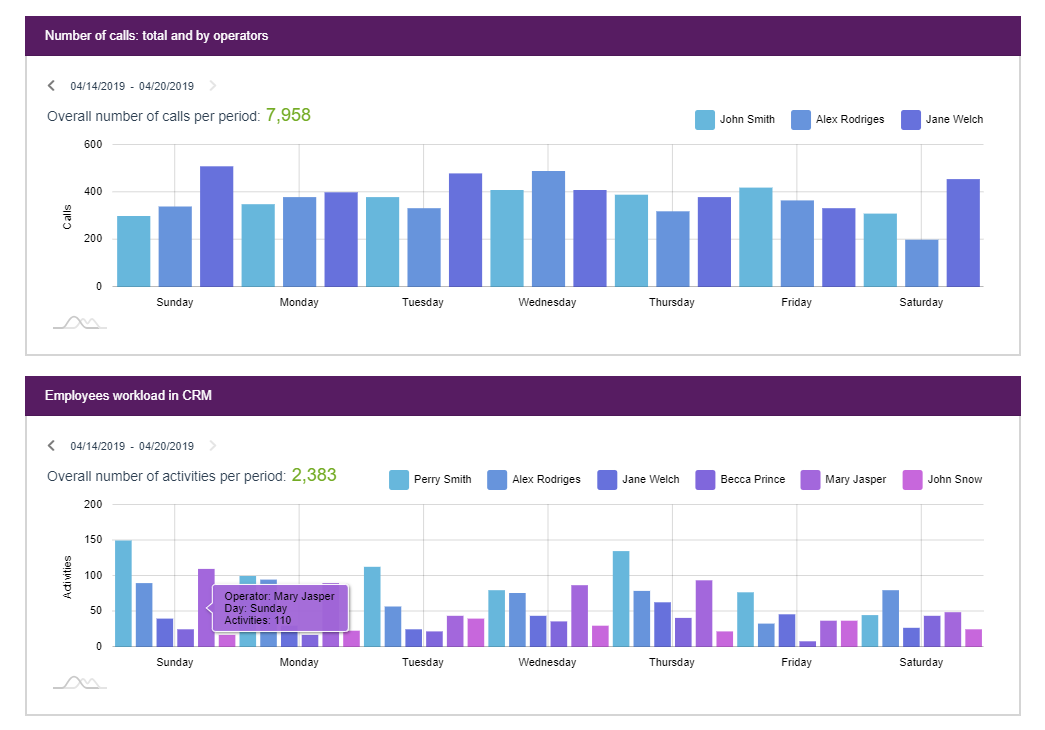1045x730 pixels.
Task: Toggle Alex Rodriges series in calls legend
Action: pyautogui.click(x=838, y=120)
